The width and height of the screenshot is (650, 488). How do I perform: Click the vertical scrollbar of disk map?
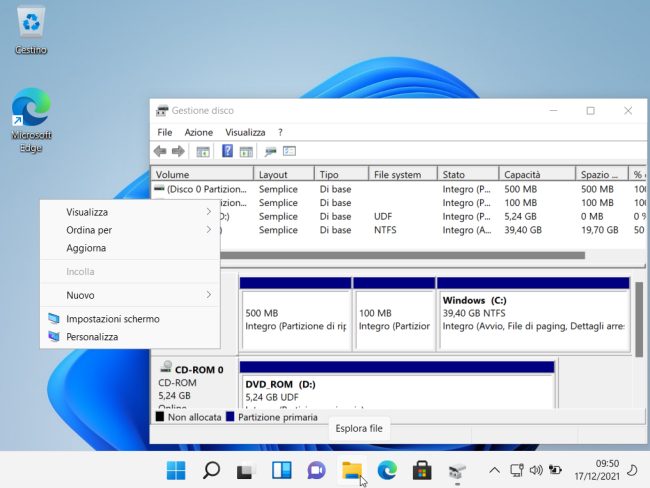point(639,319)
